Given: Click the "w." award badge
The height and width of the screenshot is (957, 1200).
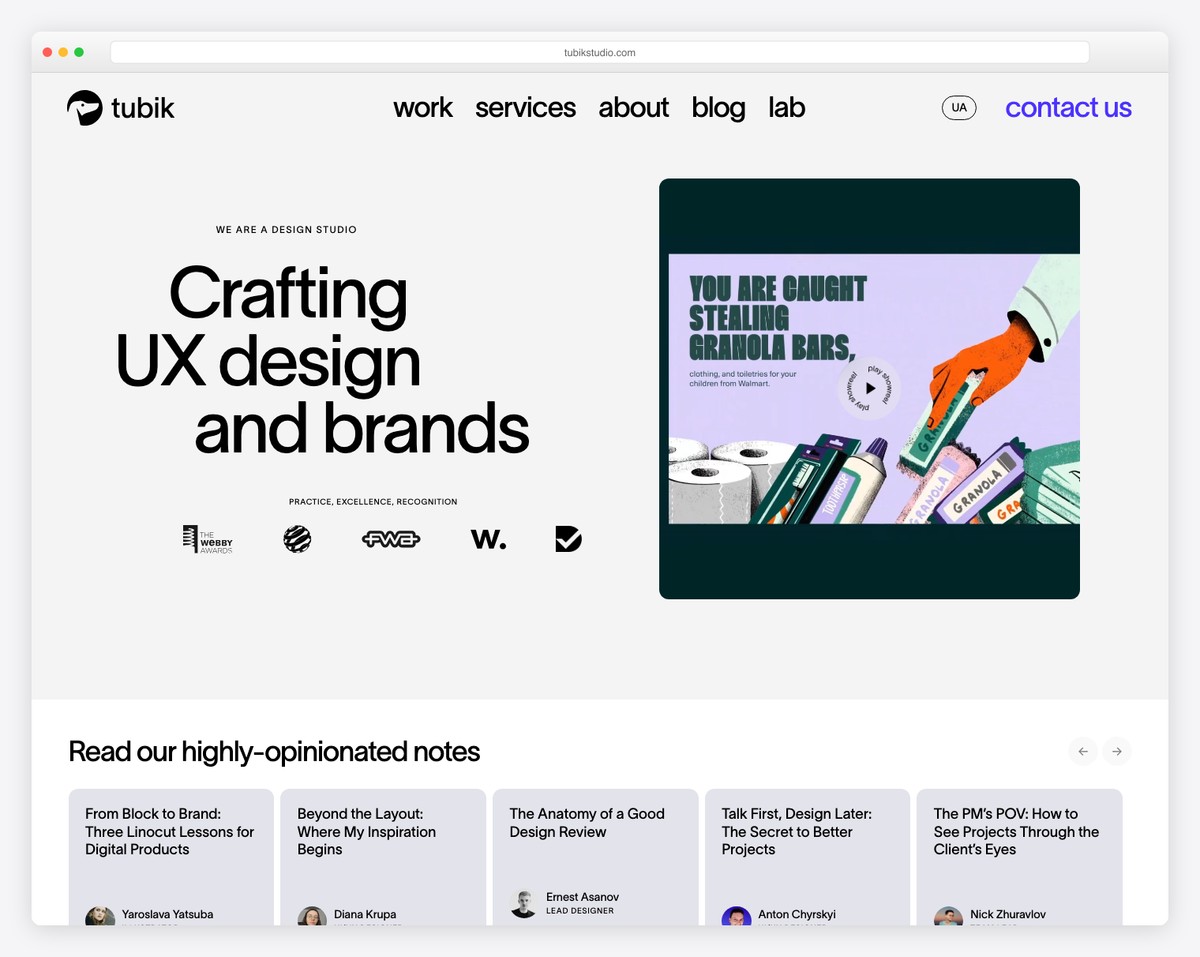Looking at the screenshot, I should [x=488, y=538].
